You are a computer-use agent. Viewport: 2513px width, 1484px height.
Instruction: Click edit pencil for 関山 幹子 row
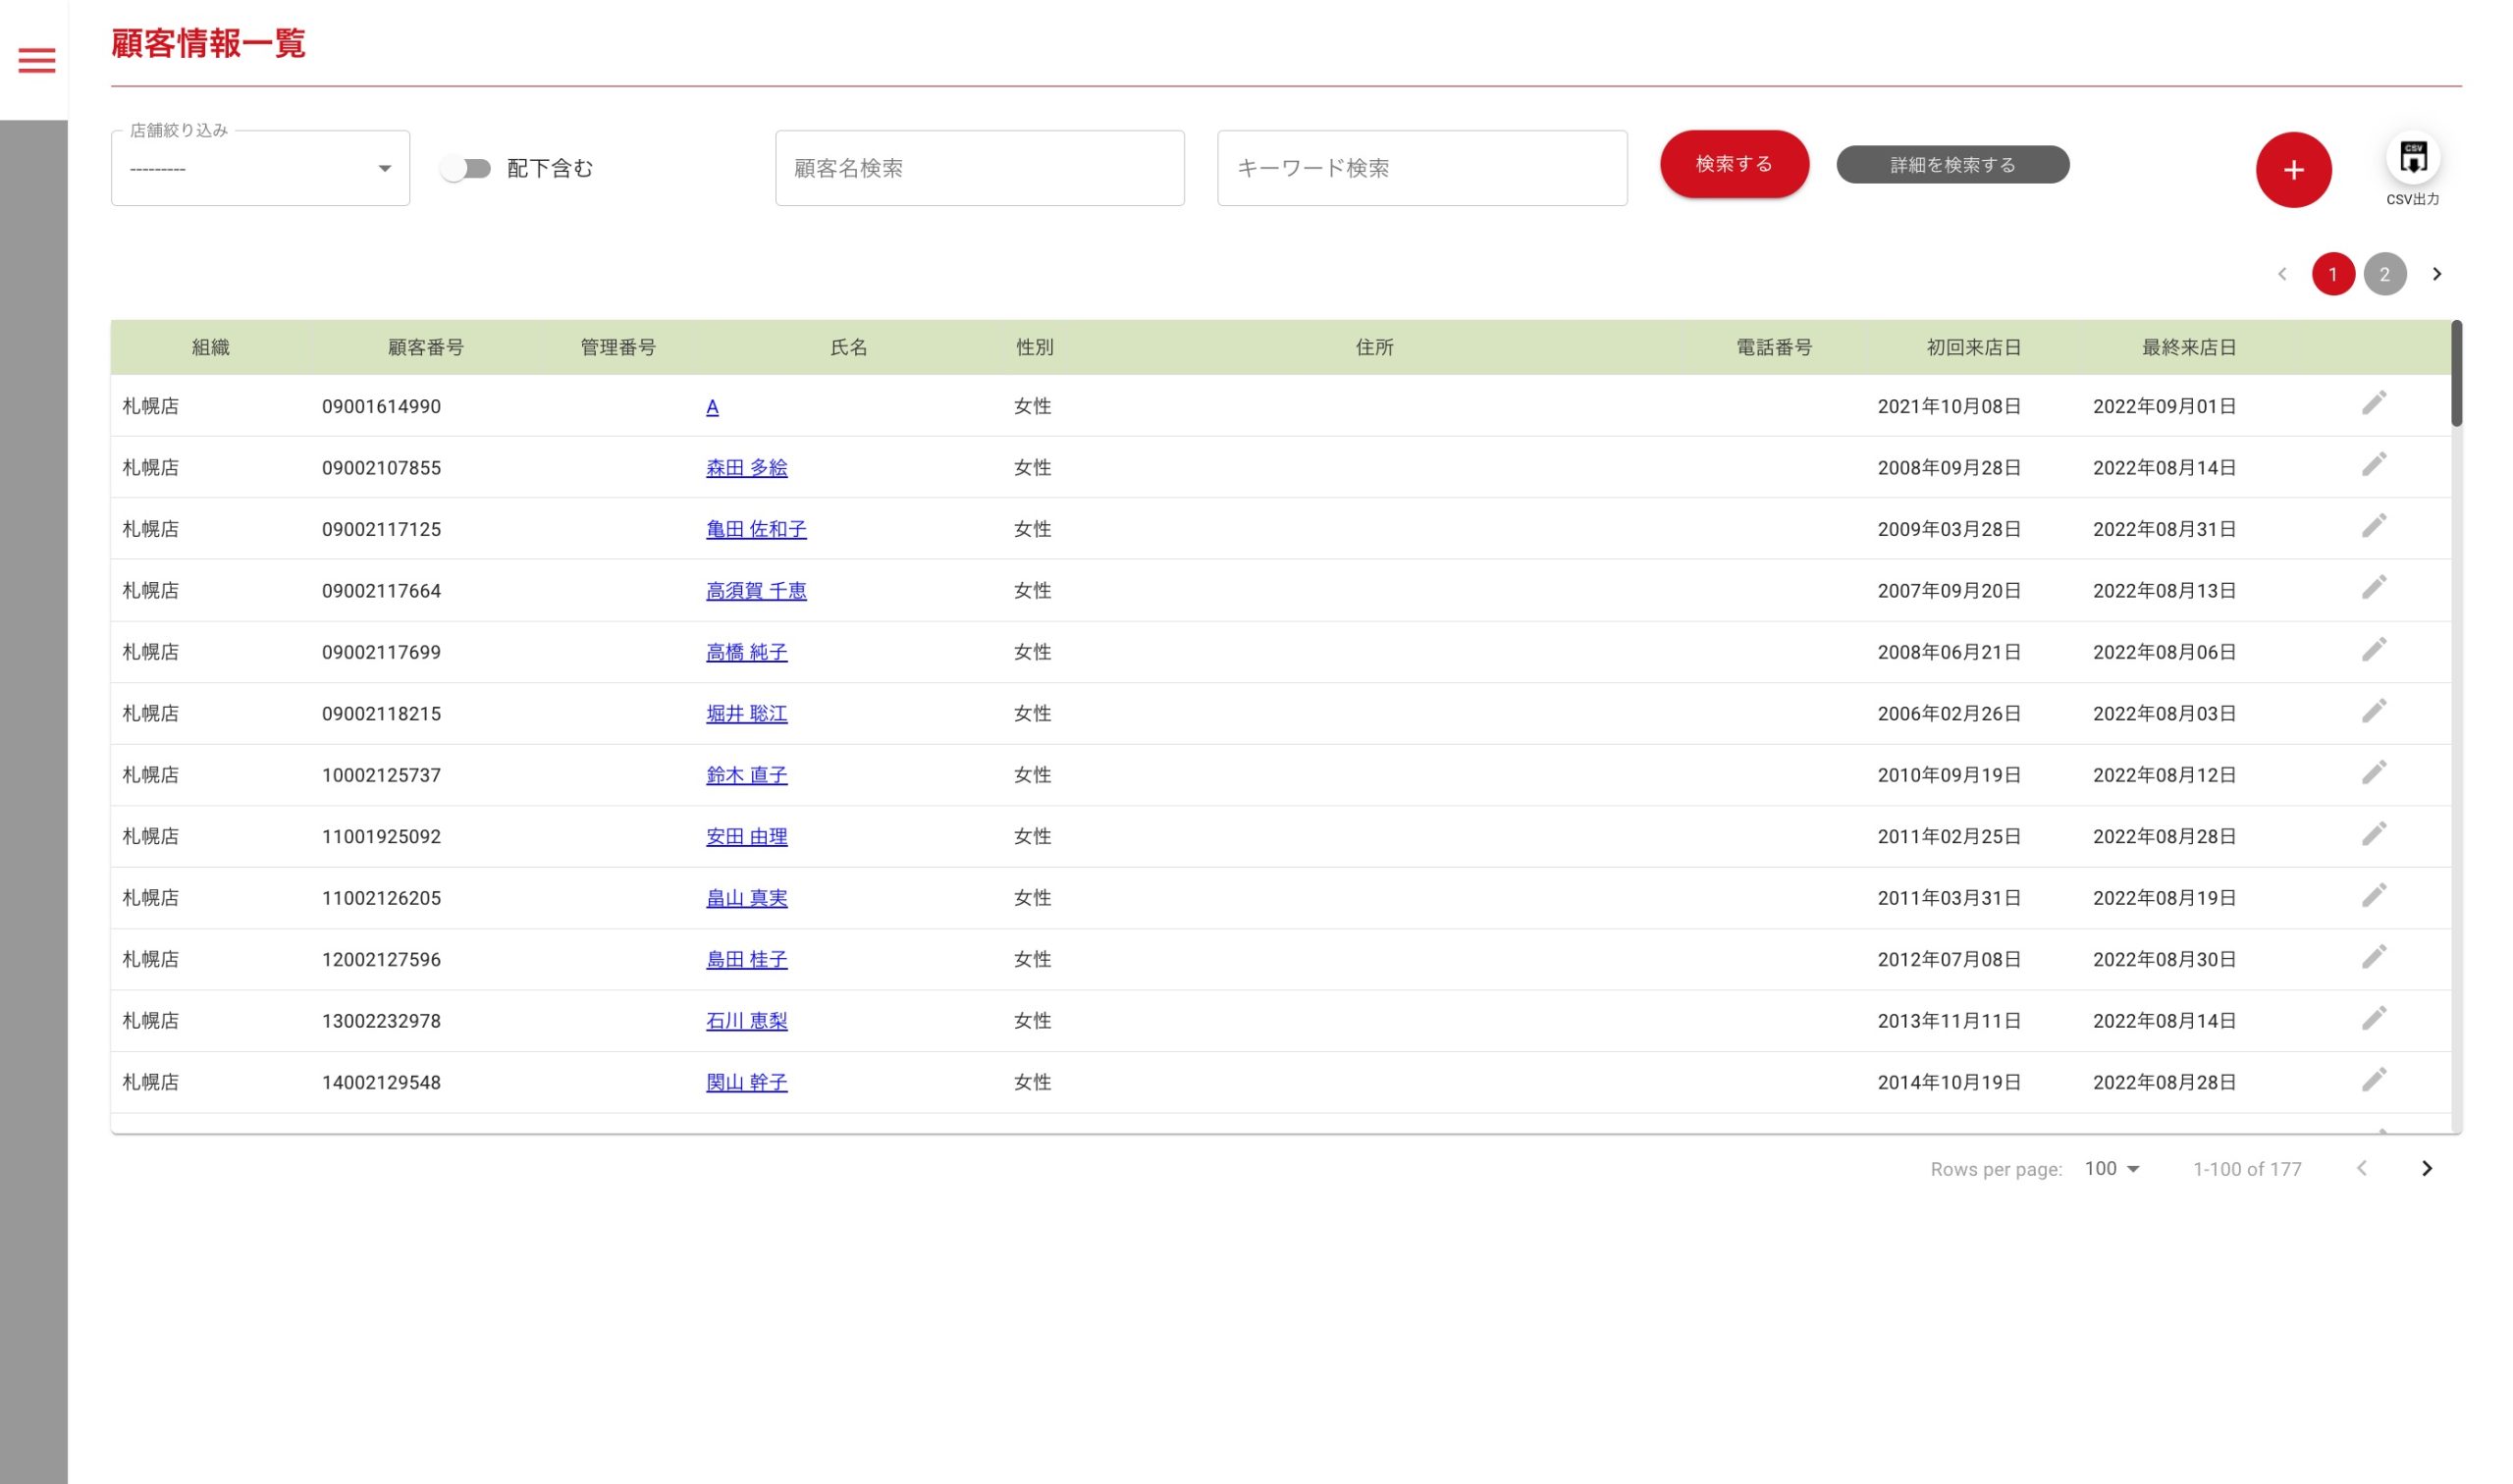tap(2373, 1080)
